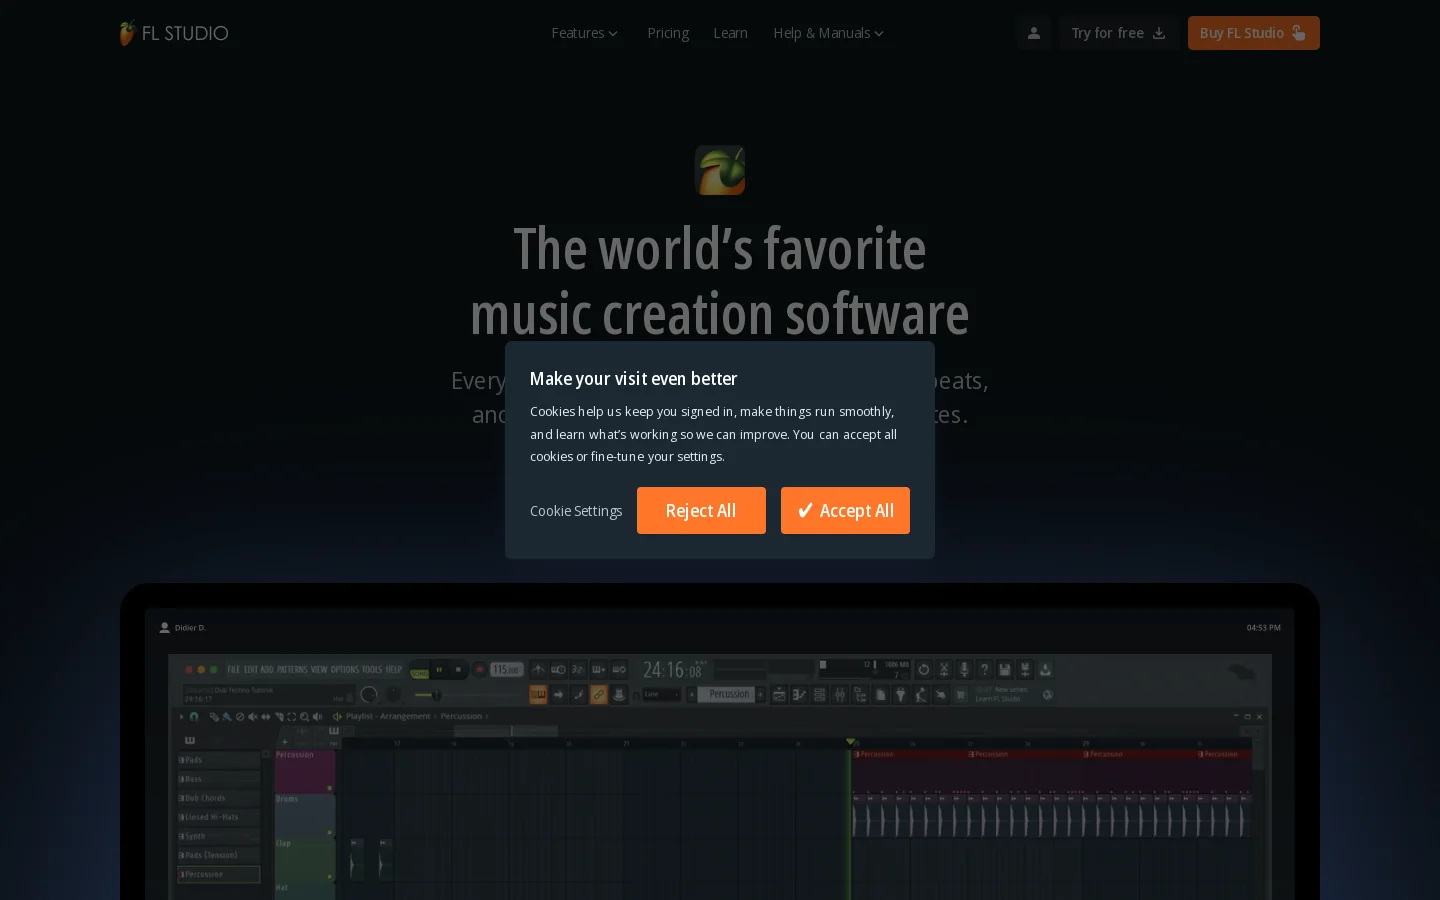Expand the Help & Manuals menu
The width and height of the screenshot is (1440, 900).
828,33
